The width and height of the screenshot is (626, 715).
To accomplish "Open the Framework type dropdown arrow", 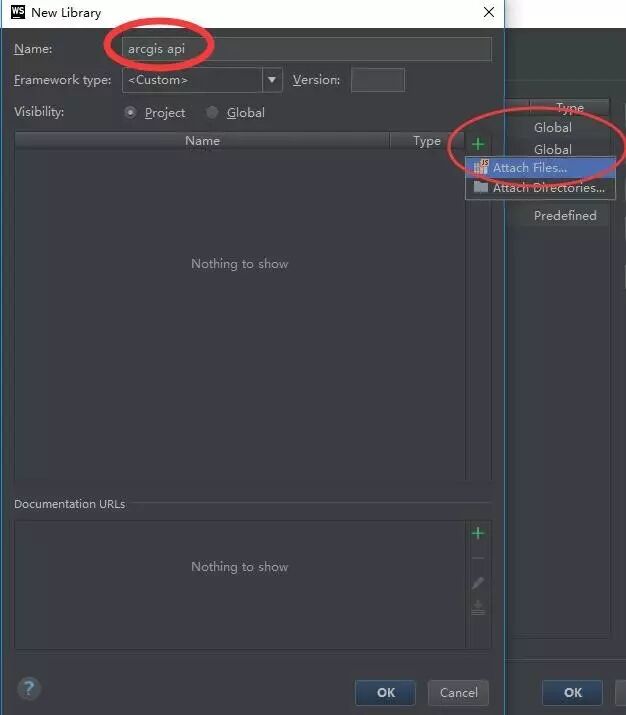I will tap(272, 80).
